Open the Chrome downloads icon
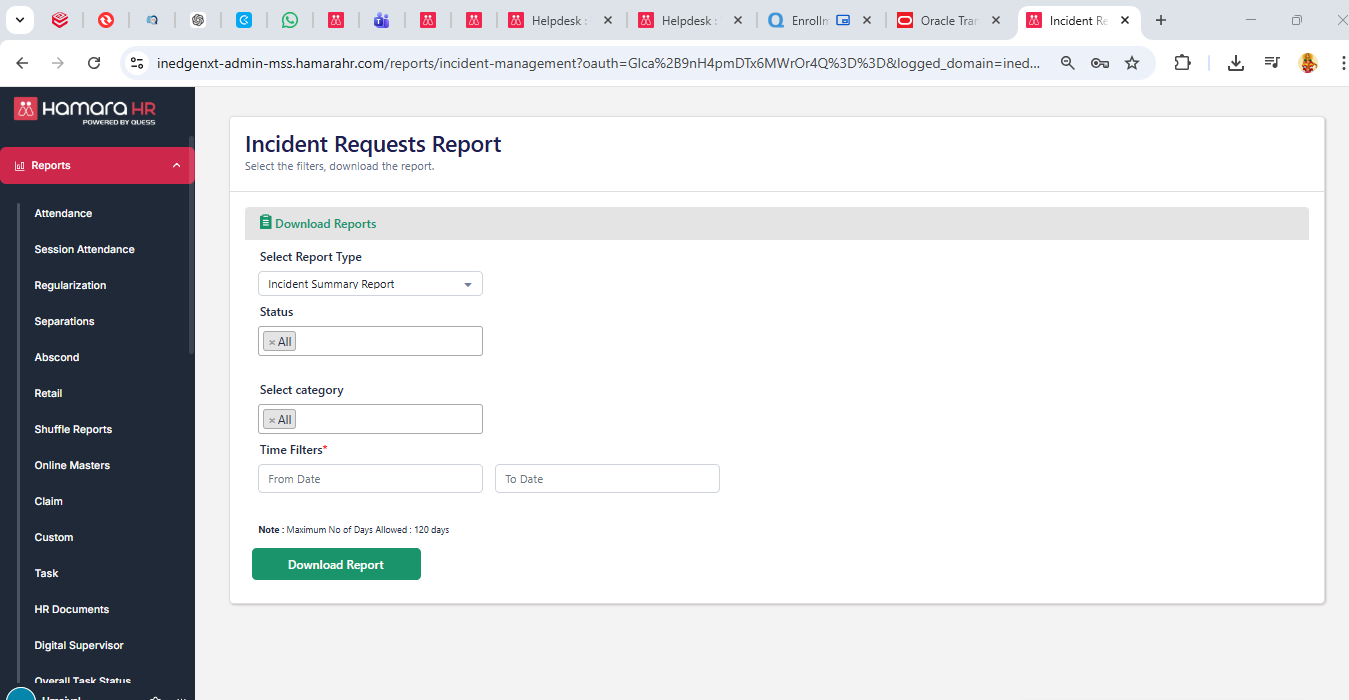This screenshot has height=700, width=1349. 1236,63
